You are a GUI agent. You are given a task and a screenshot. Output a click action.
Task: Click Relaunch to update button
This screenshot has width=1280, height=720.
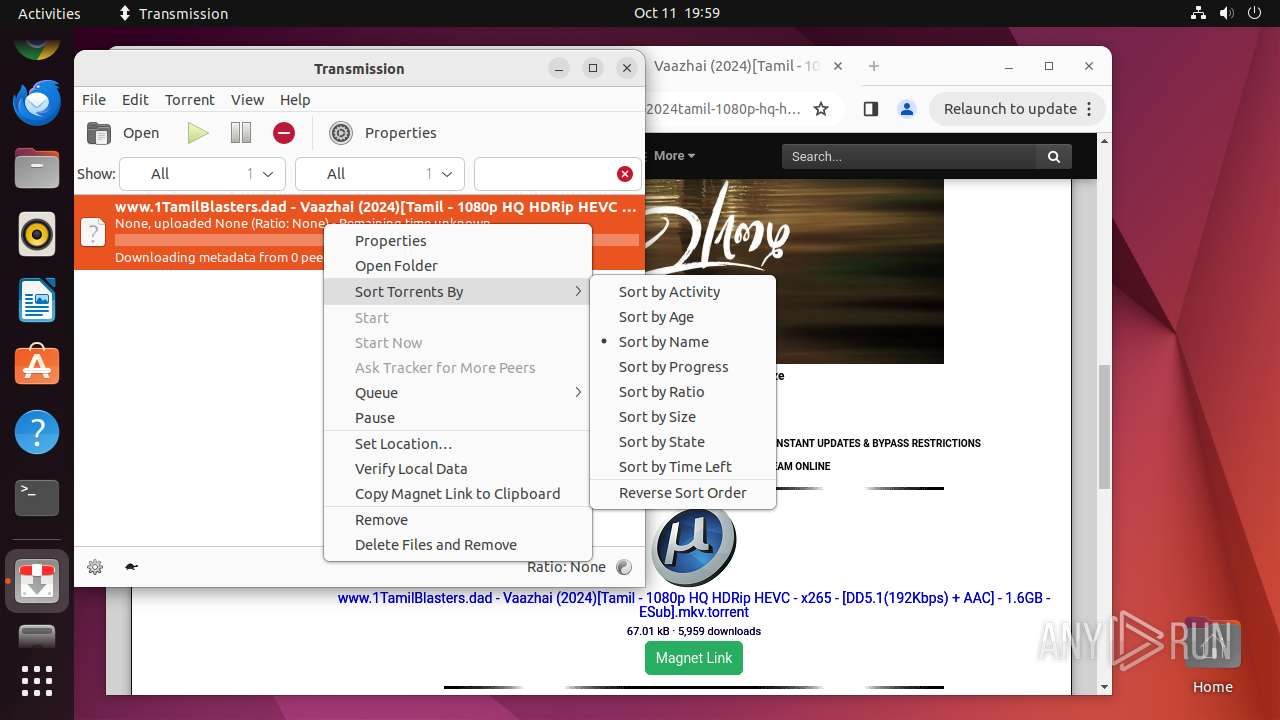(1018, 109)
